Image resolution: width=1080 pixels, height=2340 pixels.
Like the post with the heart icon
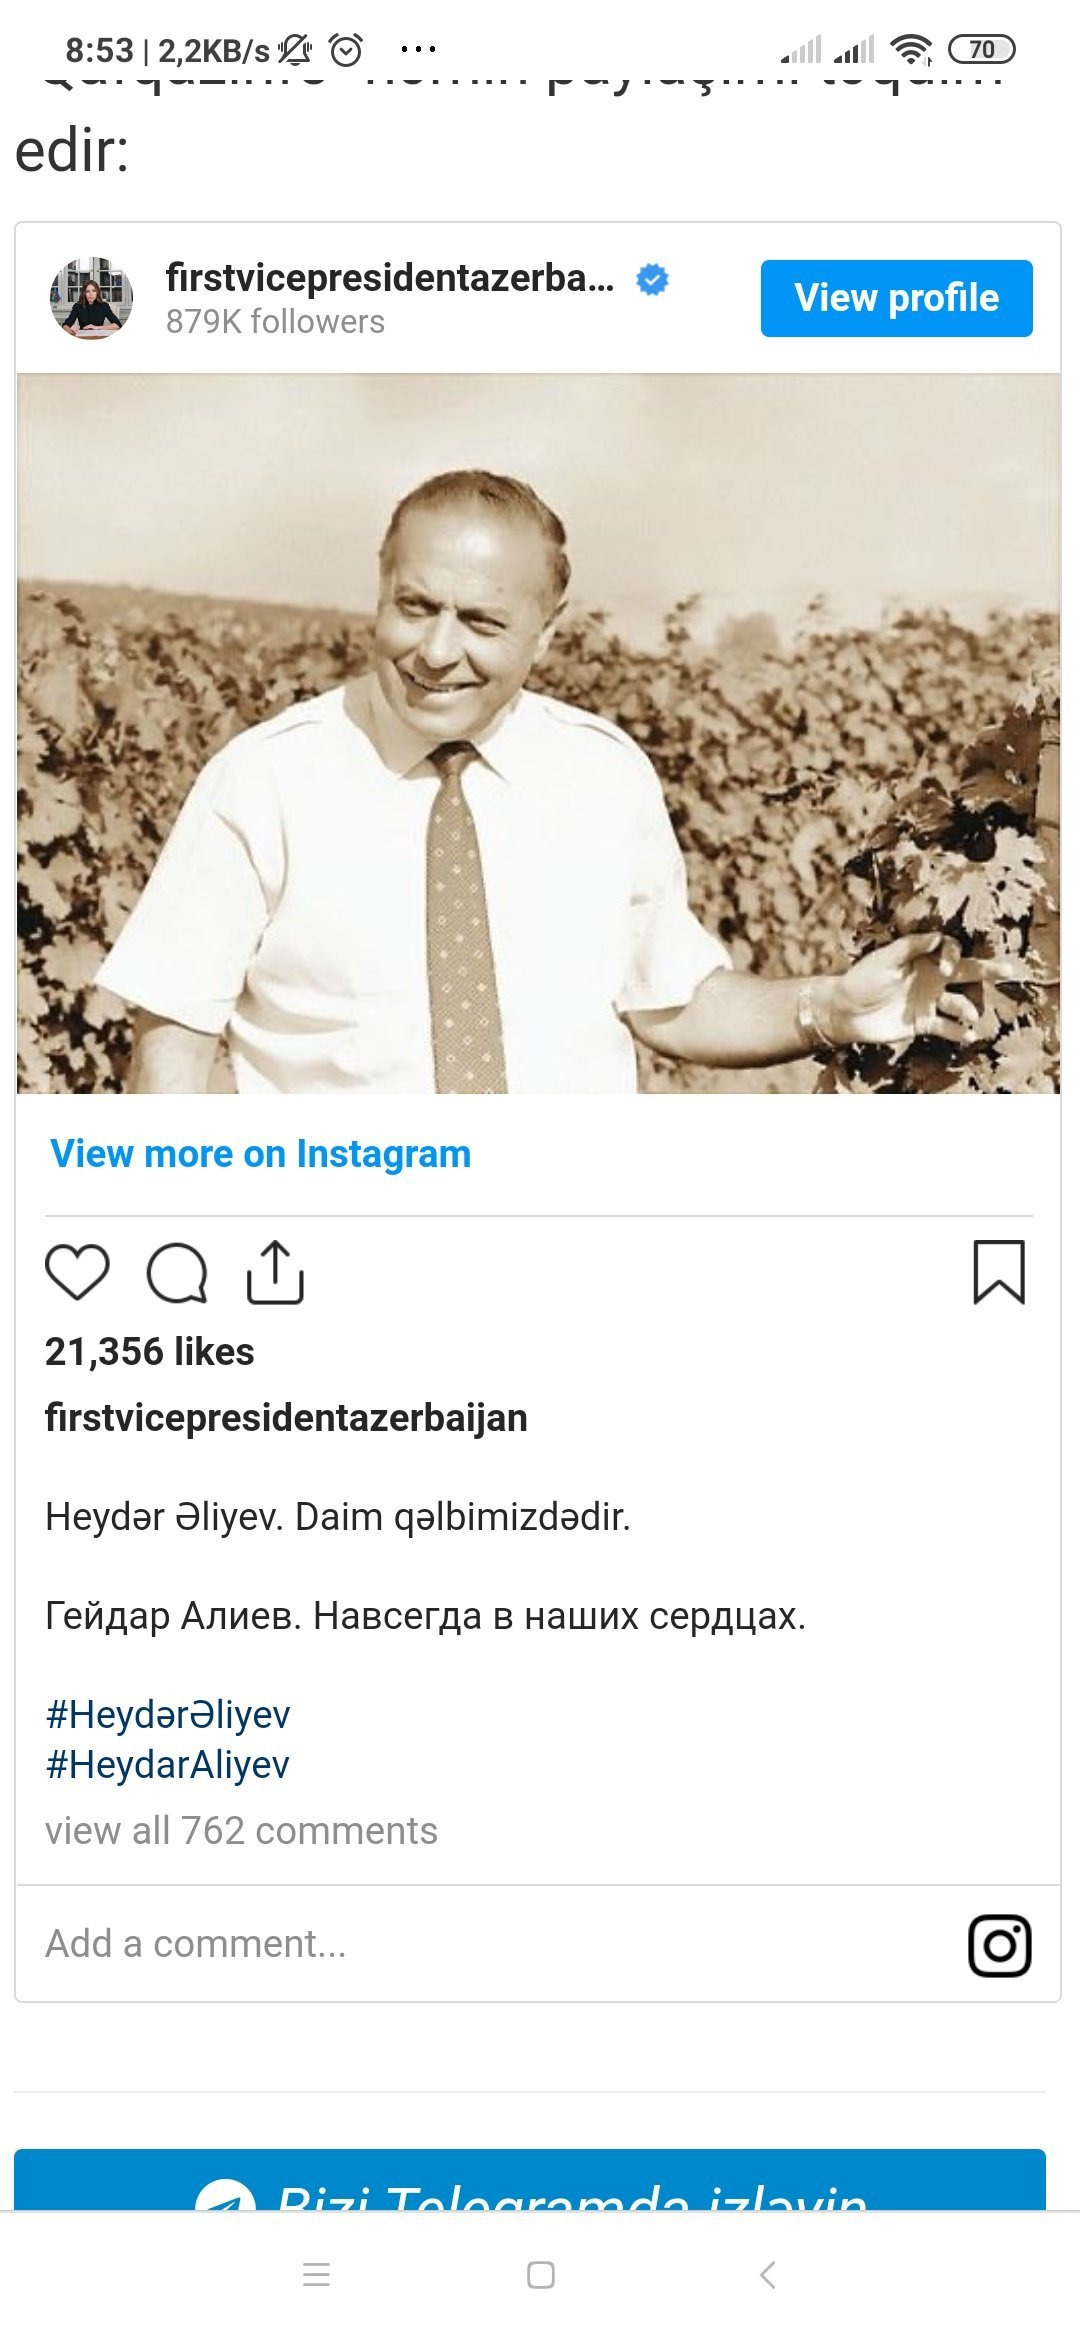click(x=77, y=1272)
